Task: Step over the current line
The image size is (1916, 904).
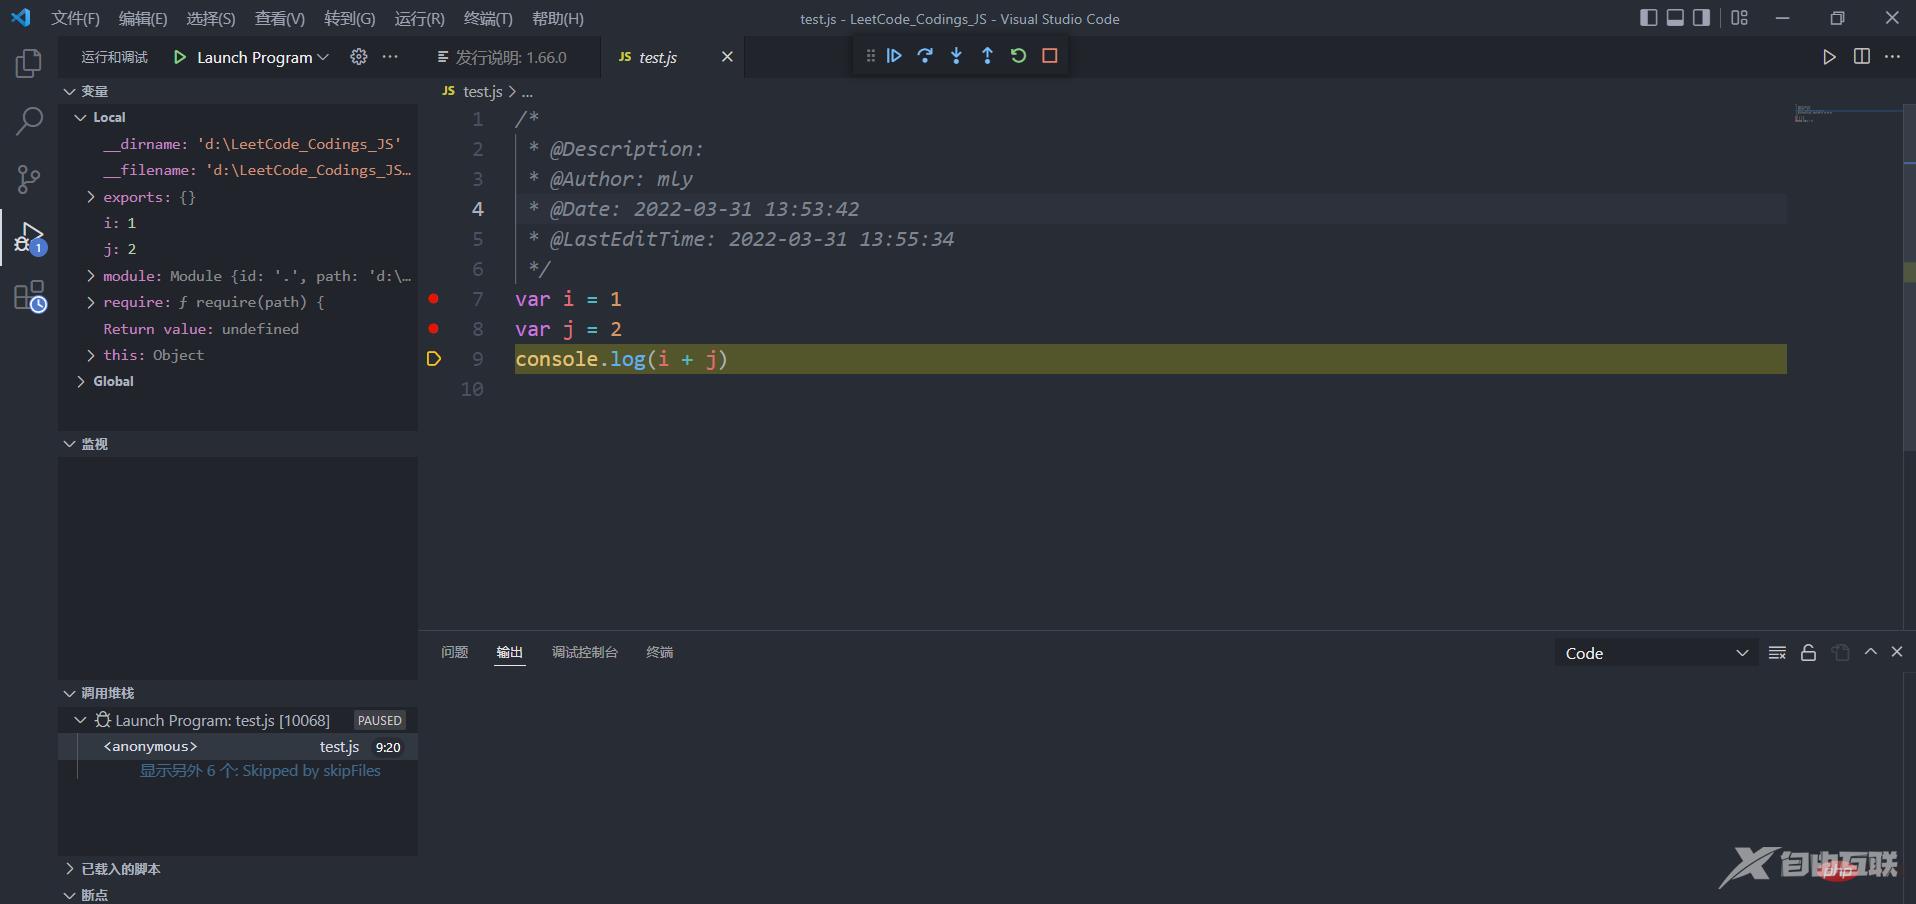Action: 925,56
